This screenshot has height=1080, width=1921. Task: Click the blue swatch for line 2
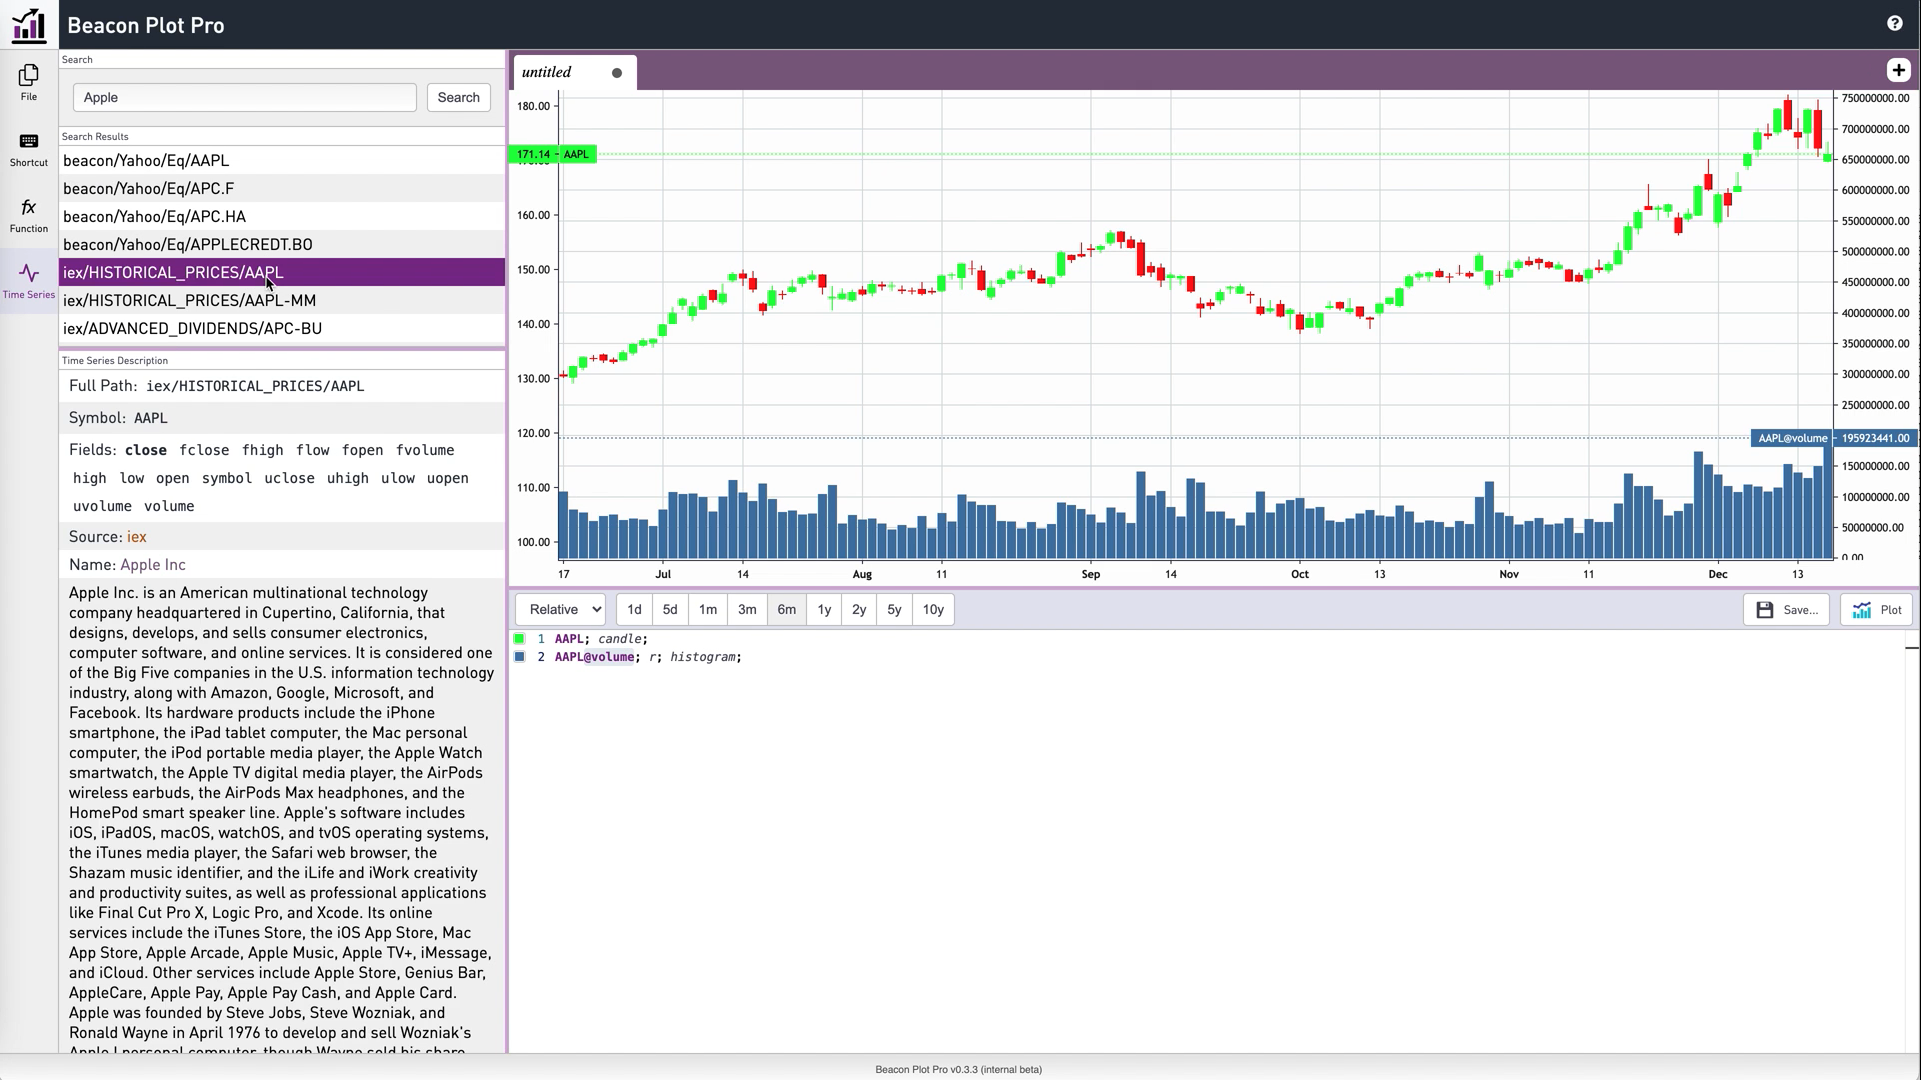tap(520, 657)
